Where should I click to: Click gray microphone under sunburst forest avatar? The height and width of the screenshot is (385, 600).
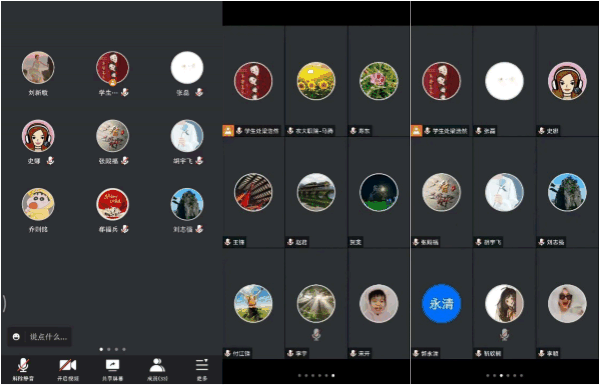coord(316,334)
